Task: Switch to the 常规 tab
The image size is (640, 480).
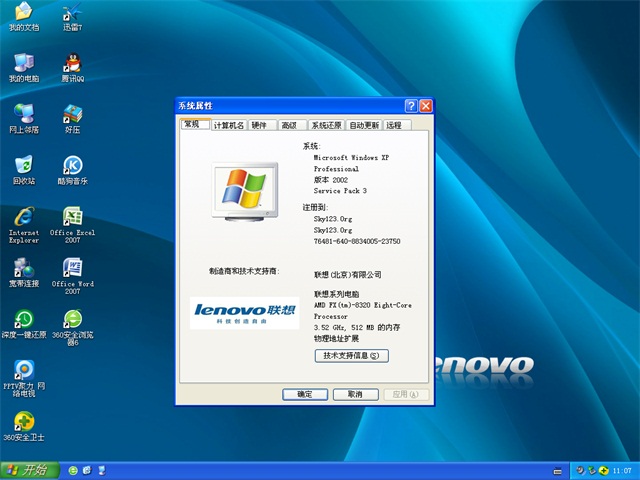Action: pyautogui.click(x=195, y=124)
